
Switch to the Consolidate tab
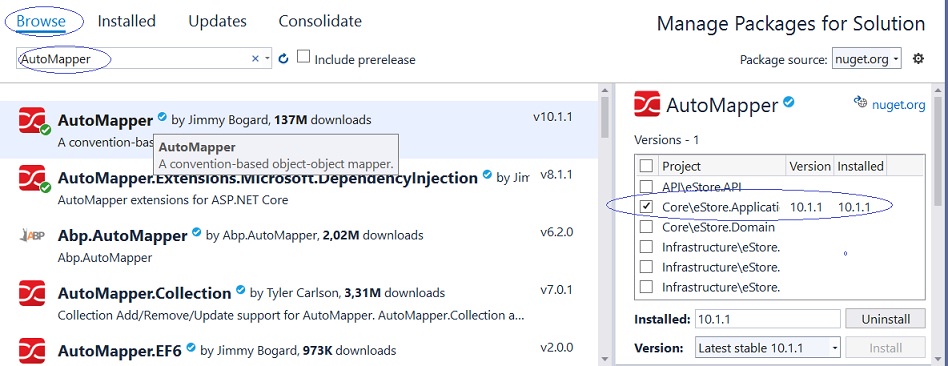(320, 21)
